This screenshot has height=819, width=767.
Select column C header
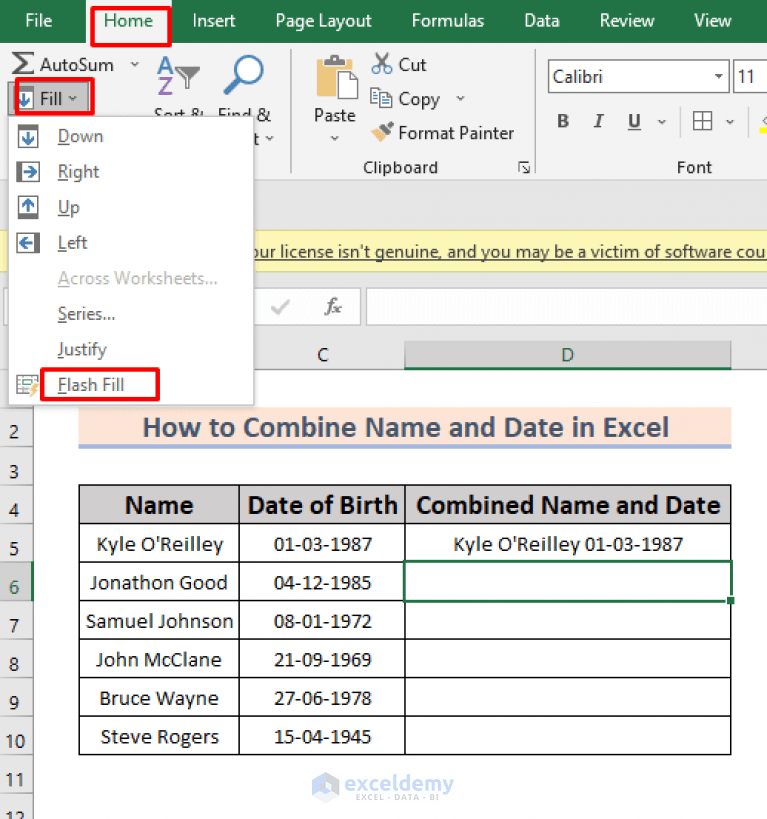323,355
